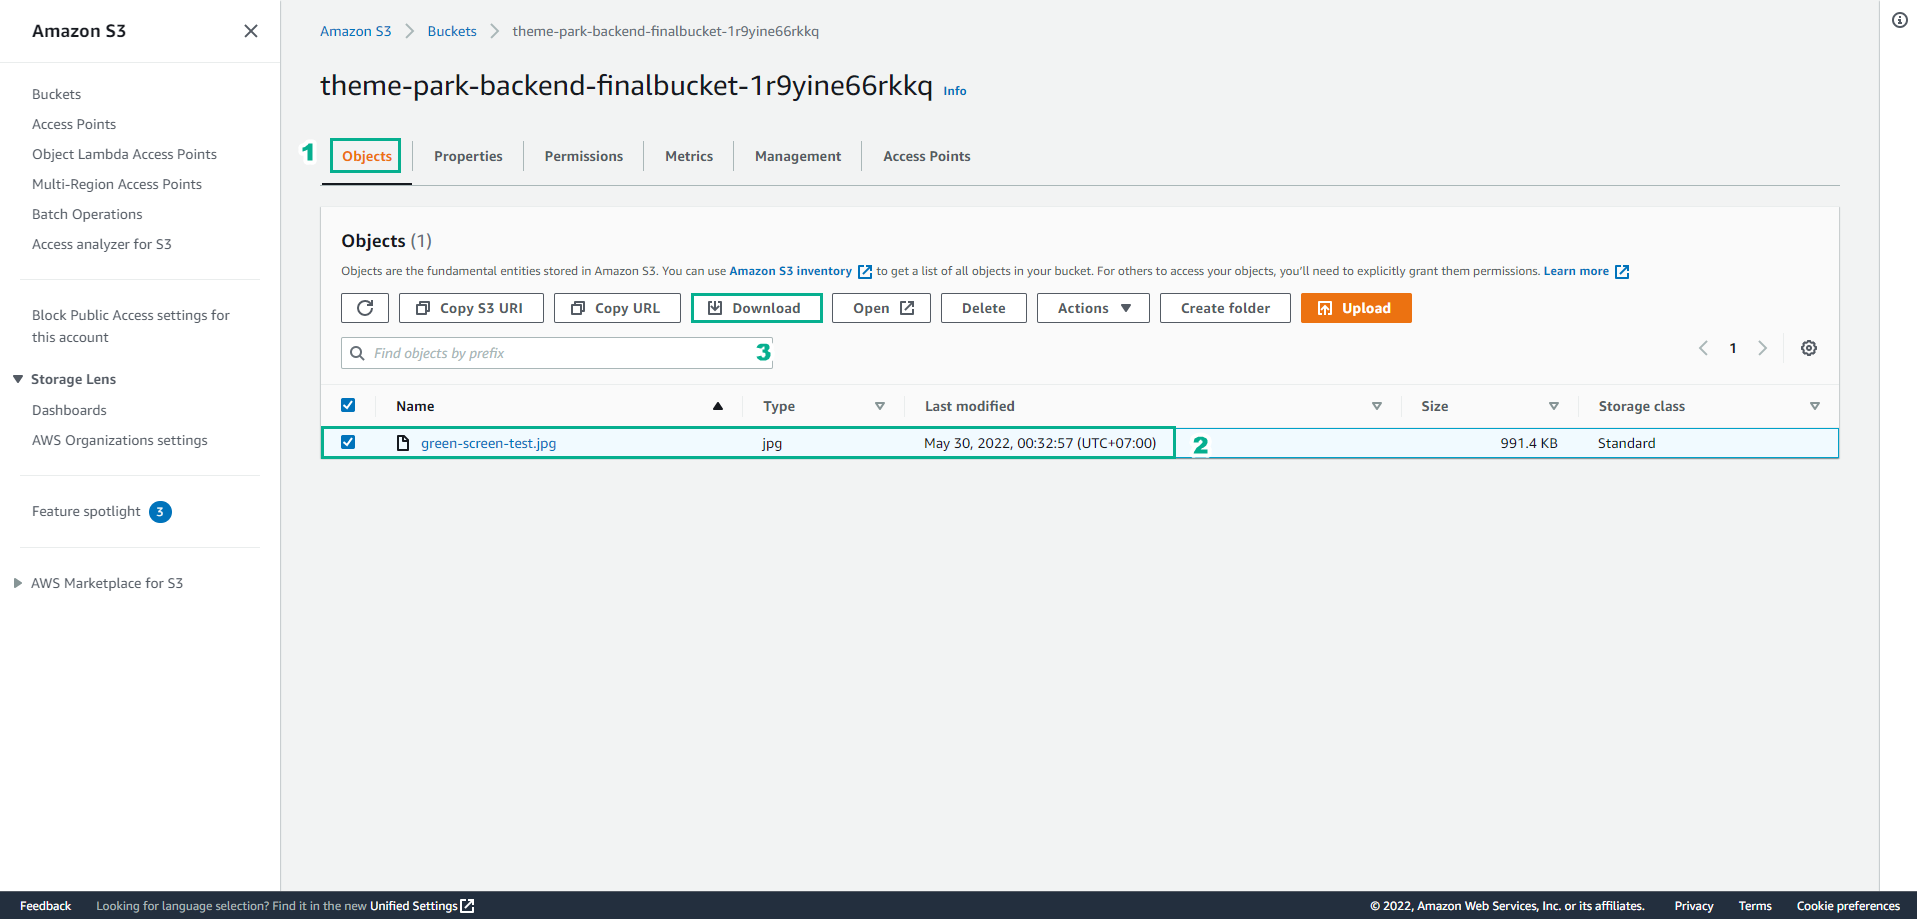Screen dimensions: 1917x919
Task: Toggle the select-all objects checkbox
Action: pos(348,405)
